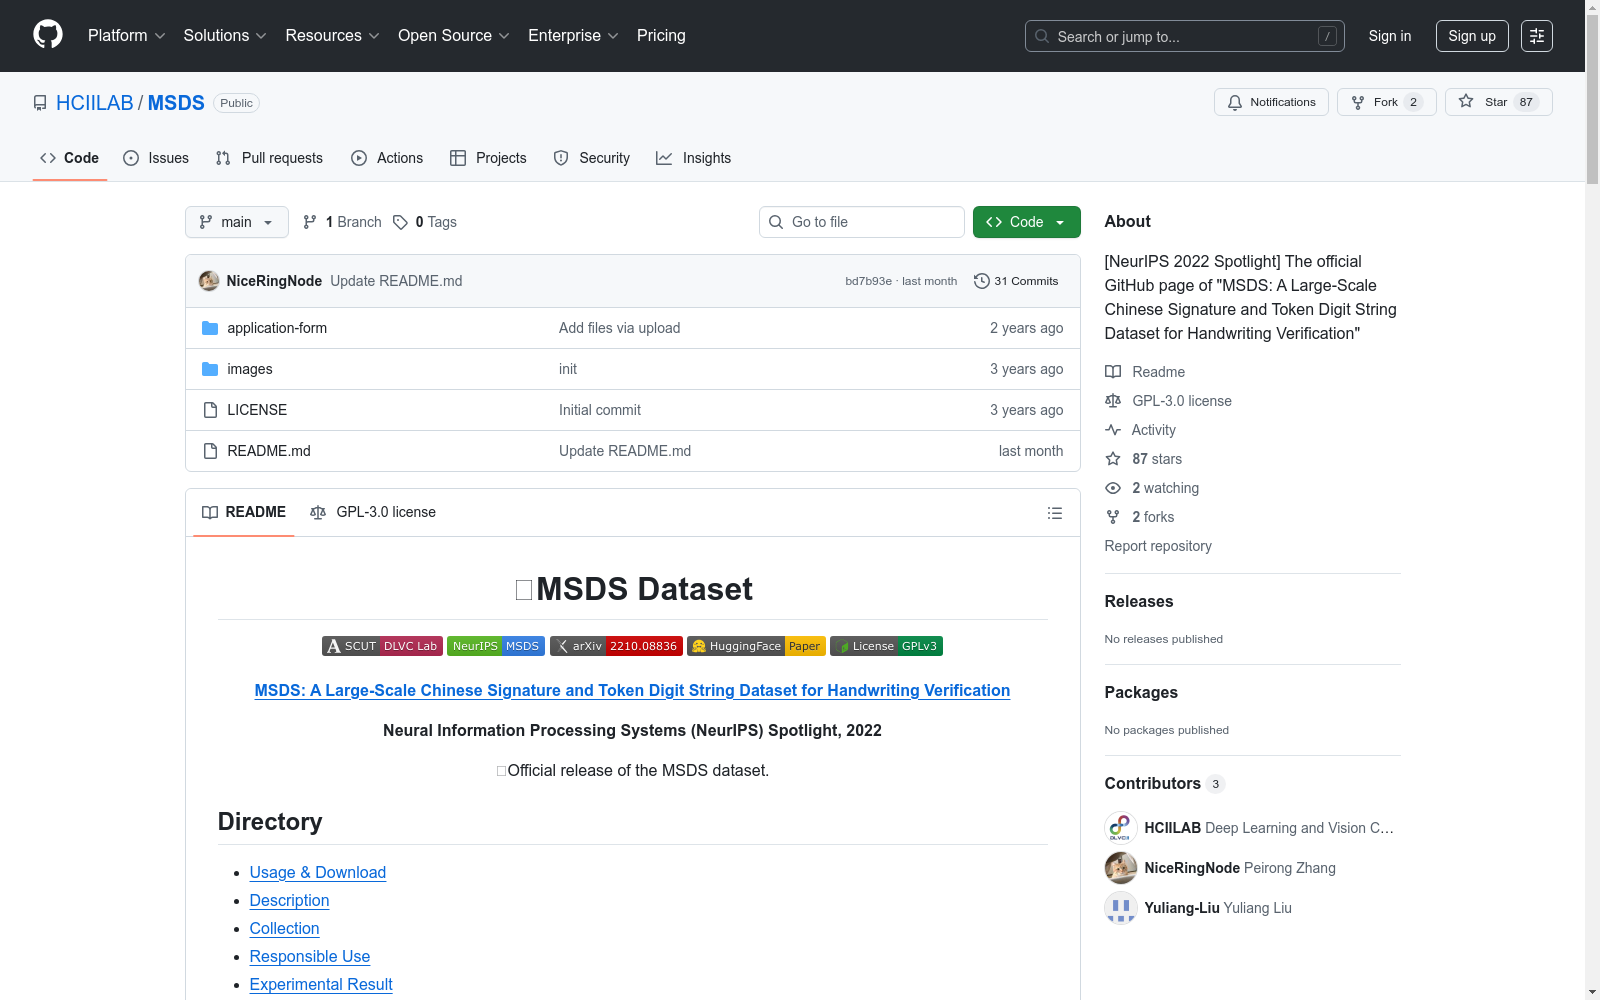The height and width of the screenshot is (1000, 1600).
Task: Click the NeurIPS MSDS badge
Action: [496, 646]
